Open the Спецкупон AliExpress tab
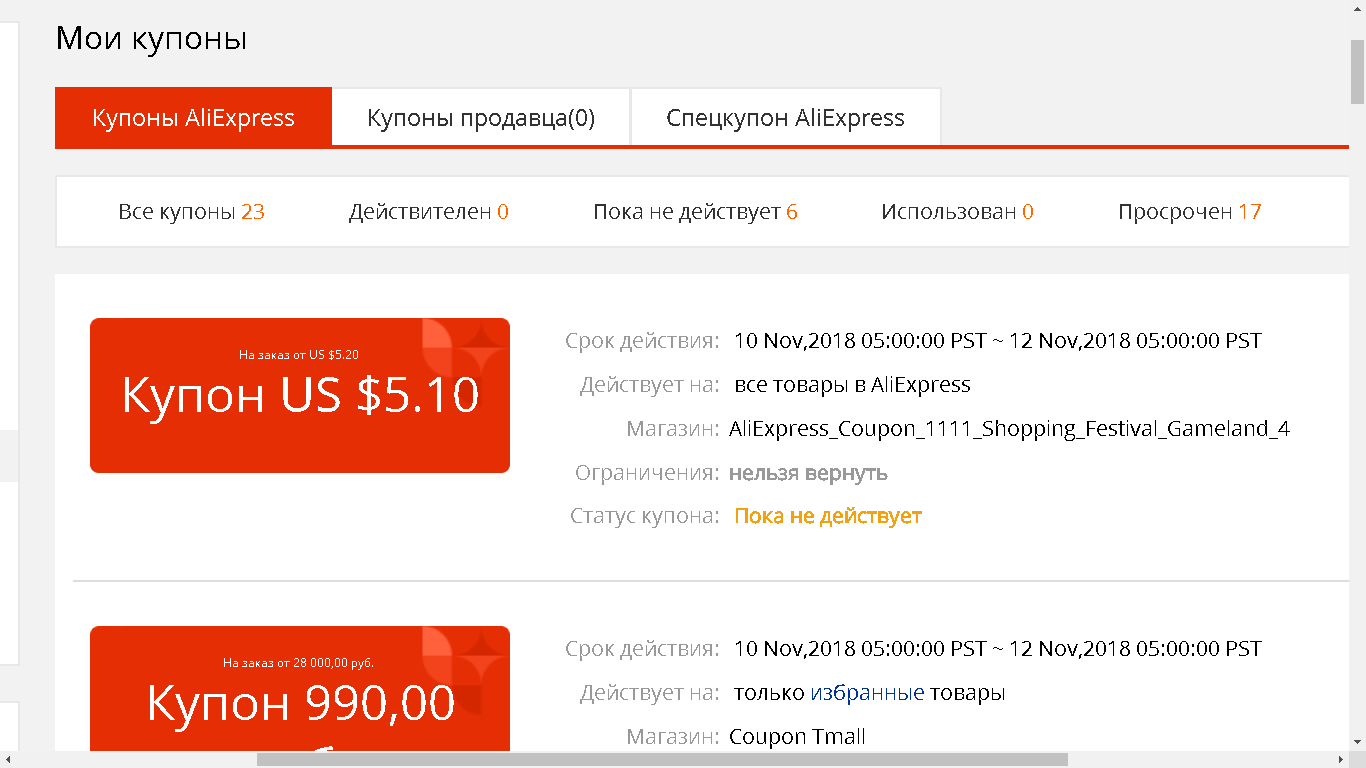 tap(785, 117)
